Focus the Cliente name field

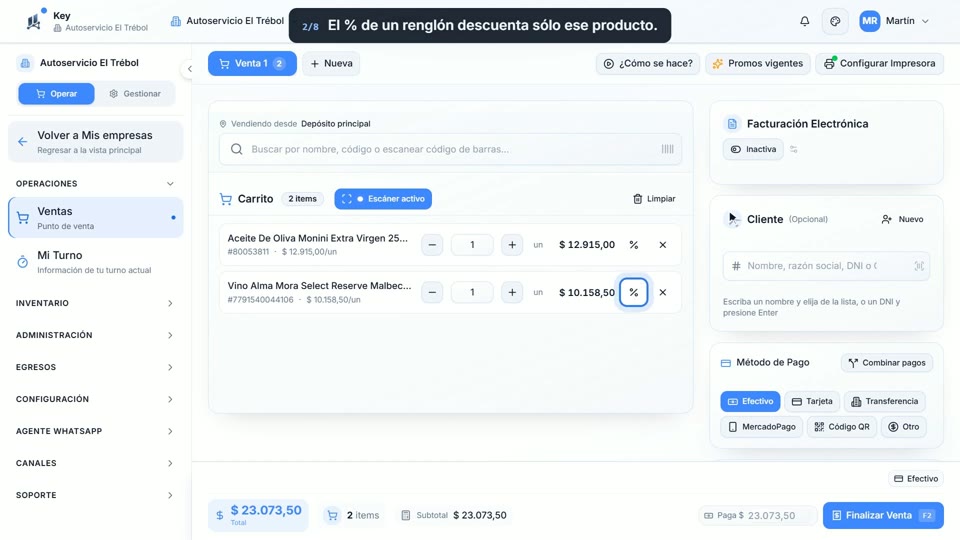[x=826, y=266]
